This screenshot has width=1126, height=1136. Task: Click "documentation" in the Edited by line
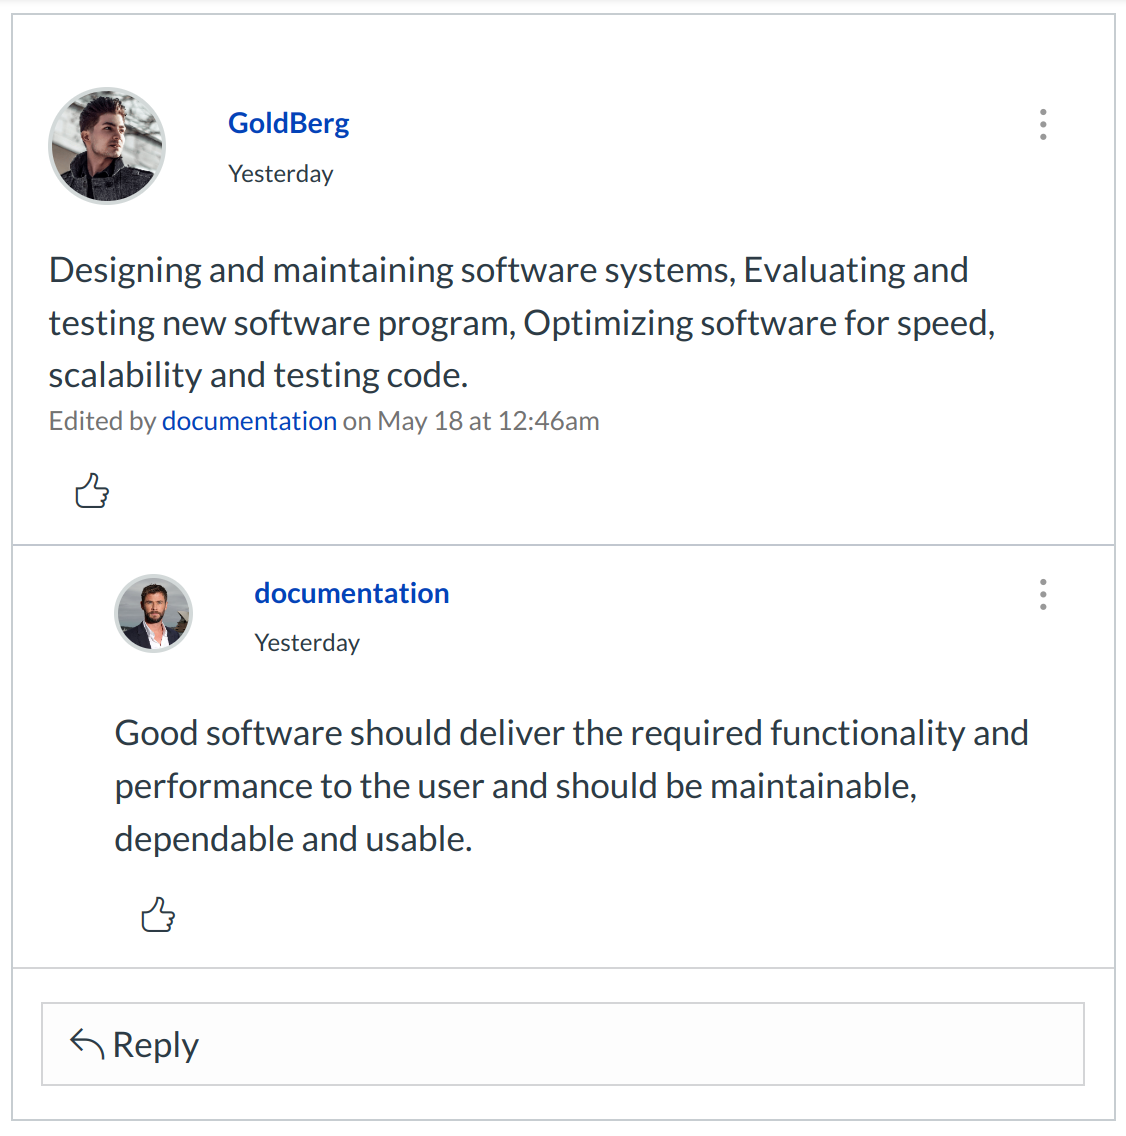click(249, 421)
